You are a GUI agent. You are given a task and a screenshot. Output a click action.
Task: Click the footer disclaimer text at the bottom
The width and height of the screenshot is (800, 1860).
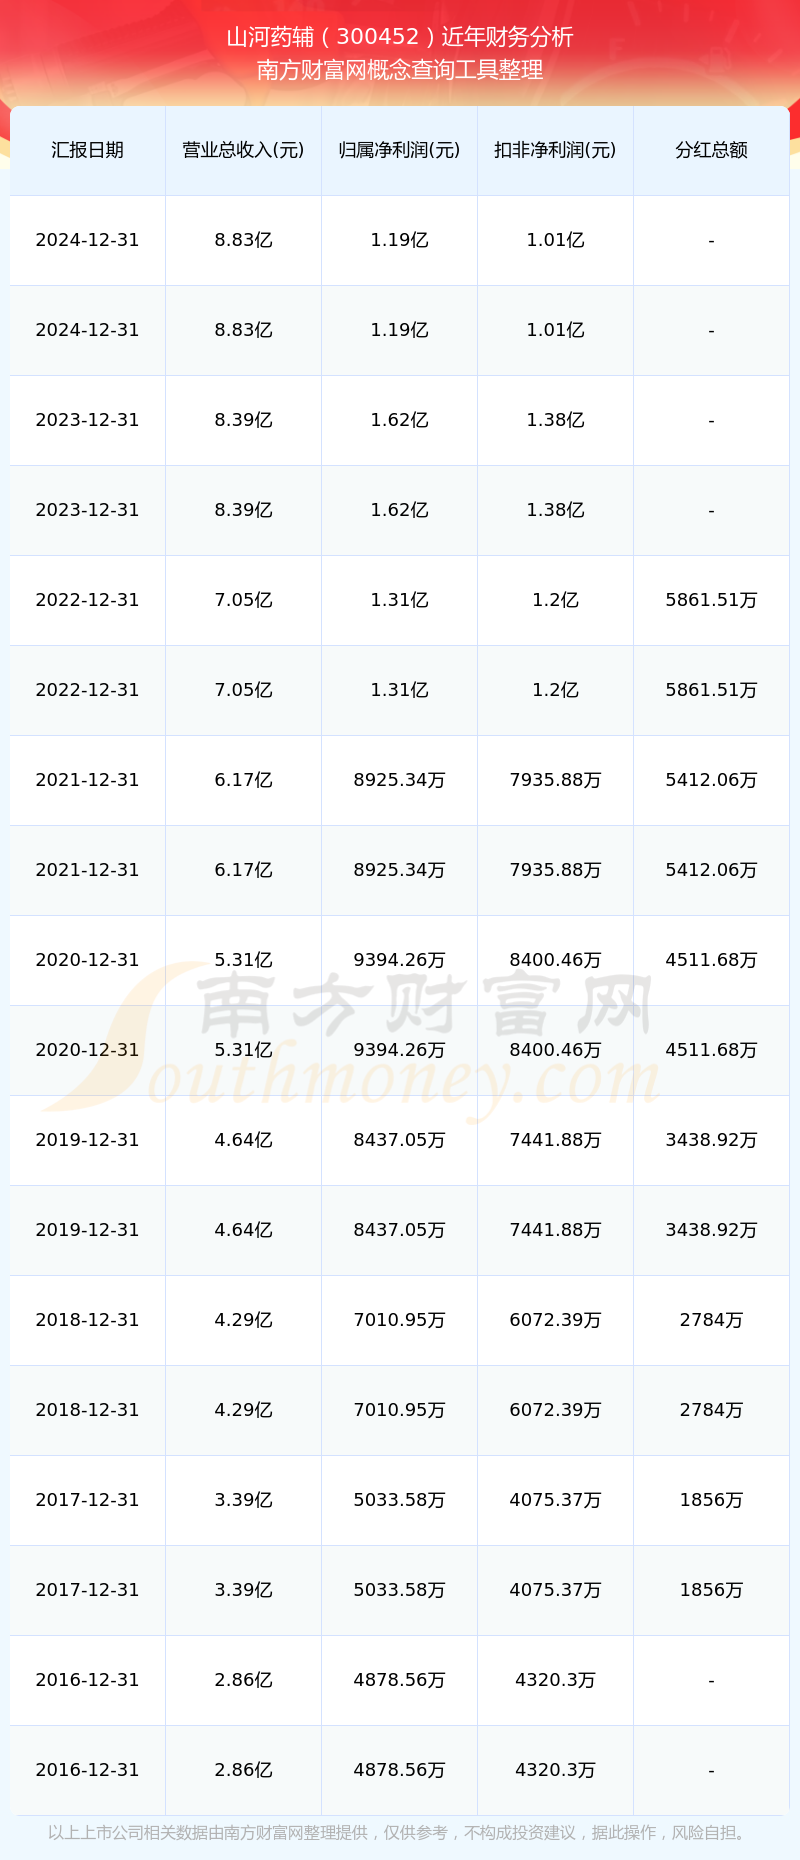click(x=398, y=1833)
